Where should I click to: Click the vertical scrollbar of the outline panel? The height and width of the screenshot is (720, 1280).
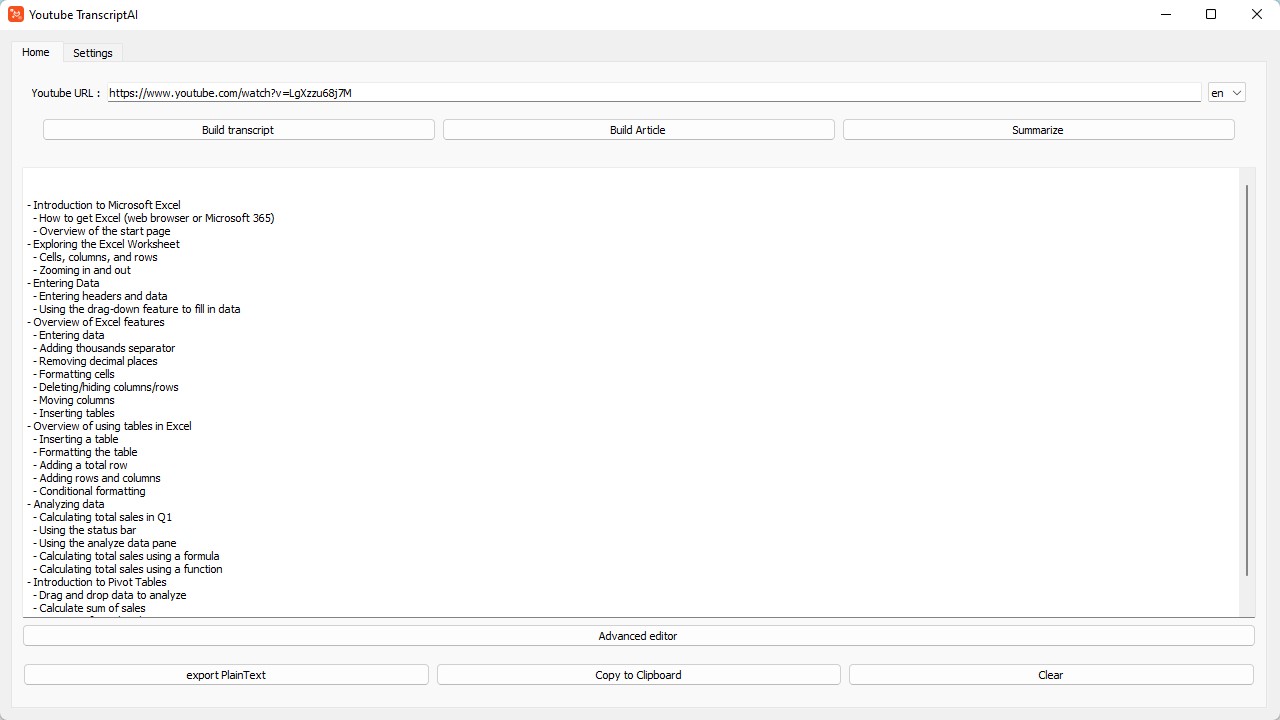pyautogui.click(x=1247, y=380)
